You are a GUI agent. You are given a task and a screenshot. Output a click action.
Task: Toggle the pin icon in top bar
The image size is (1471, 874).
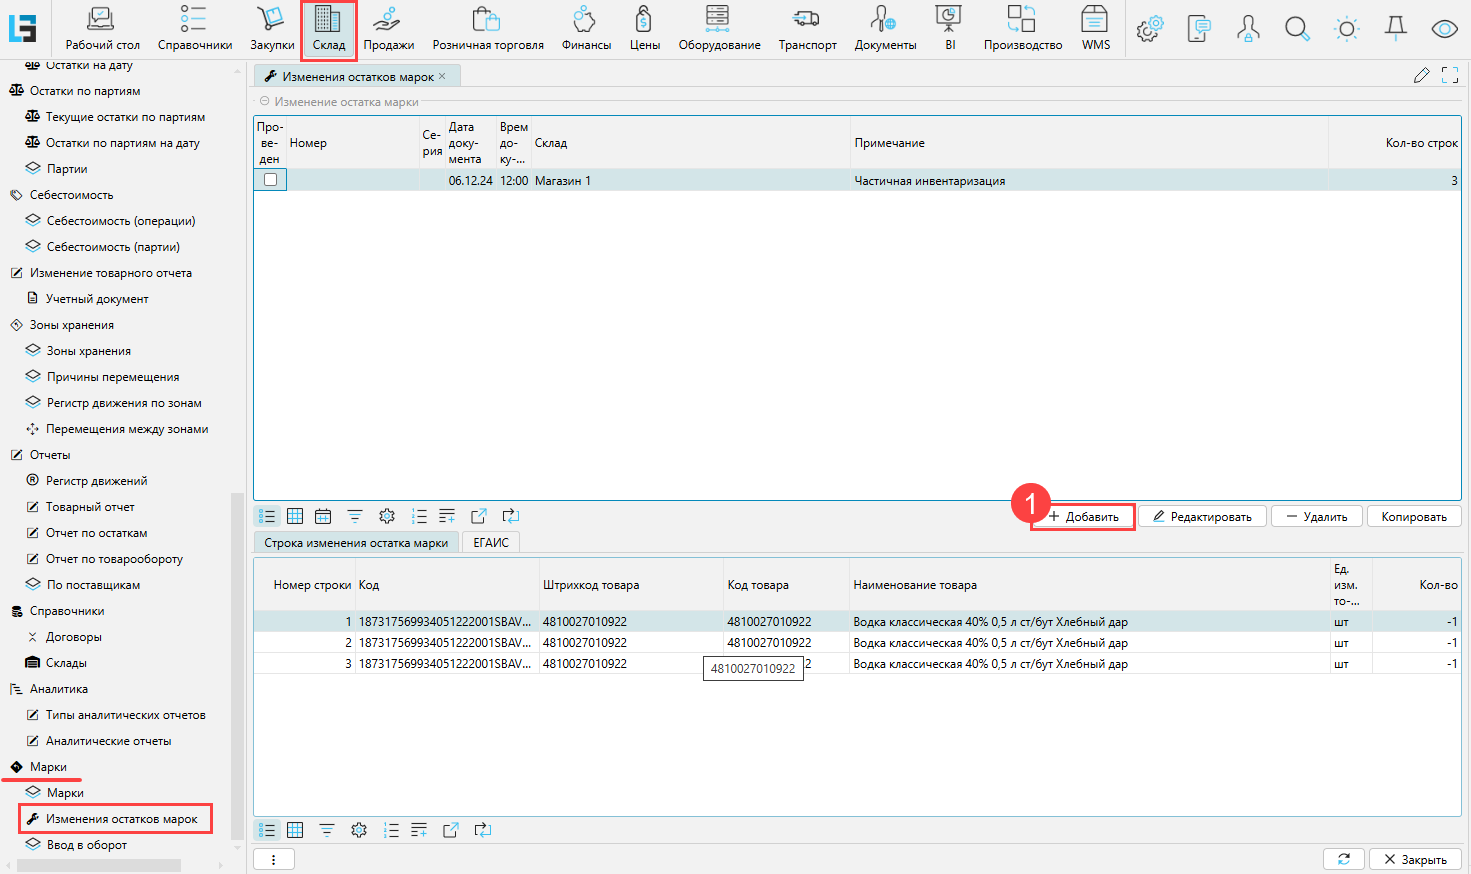pos(1396,29)
